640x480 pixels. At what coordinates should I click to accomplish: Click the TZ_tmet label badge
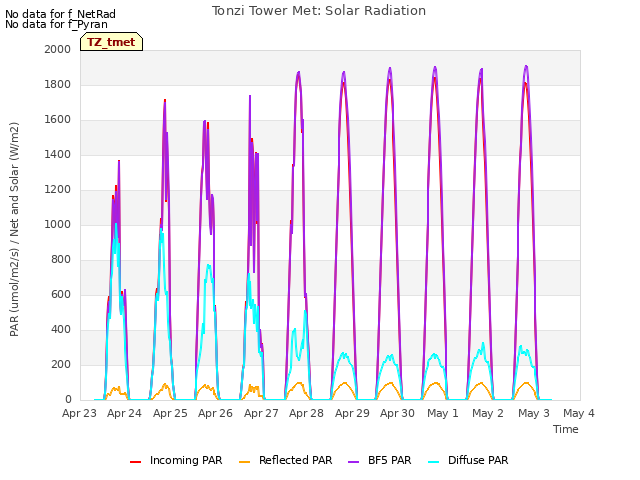(111, 42)
